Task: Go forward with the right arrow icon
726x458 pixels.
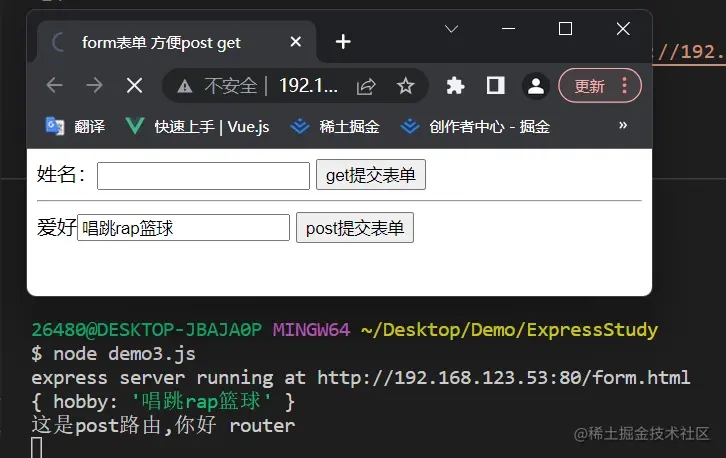Action: 94,86
